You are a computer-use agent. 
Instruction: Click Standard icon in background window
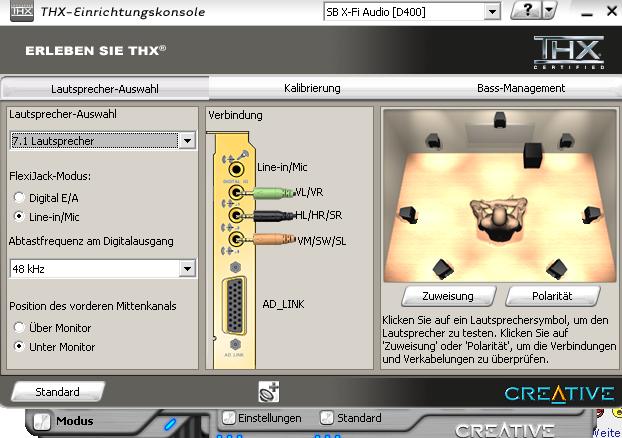click(326, 417)
